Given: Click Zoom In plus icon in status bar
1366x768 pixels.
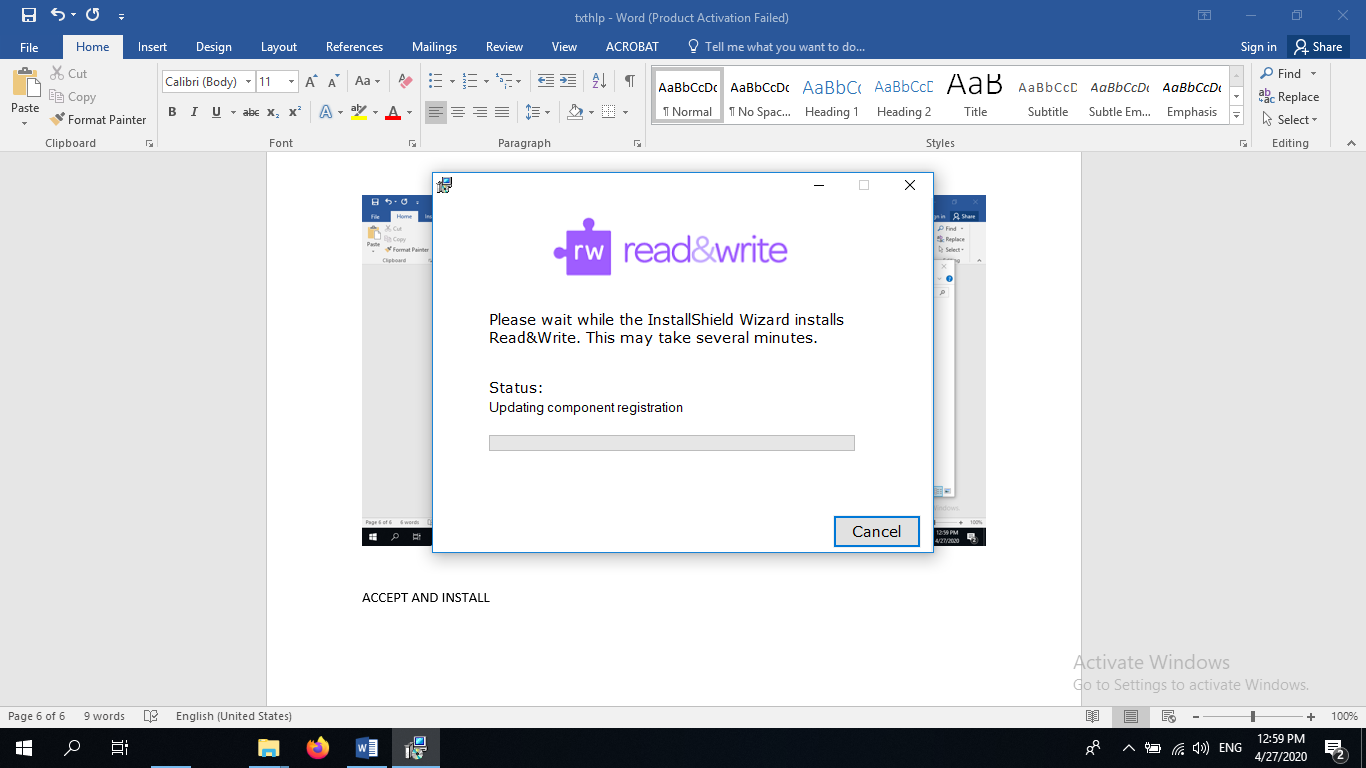Looking at the screenshot, I should [x=1311, y=716].
